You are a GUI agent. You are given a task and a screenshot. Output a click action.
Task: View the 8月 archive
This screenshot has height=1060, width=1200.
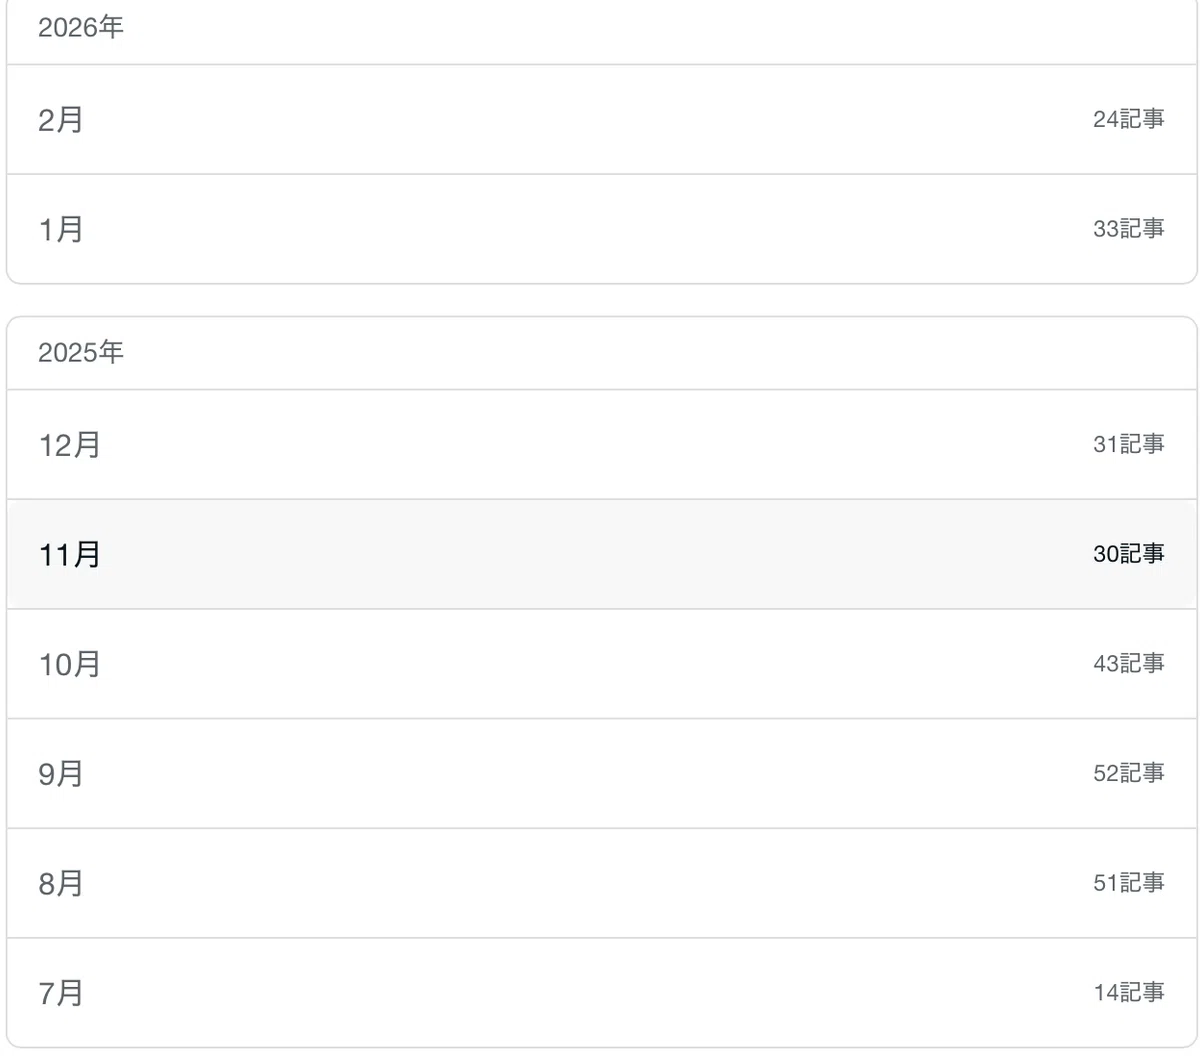[x=601, y=883]
